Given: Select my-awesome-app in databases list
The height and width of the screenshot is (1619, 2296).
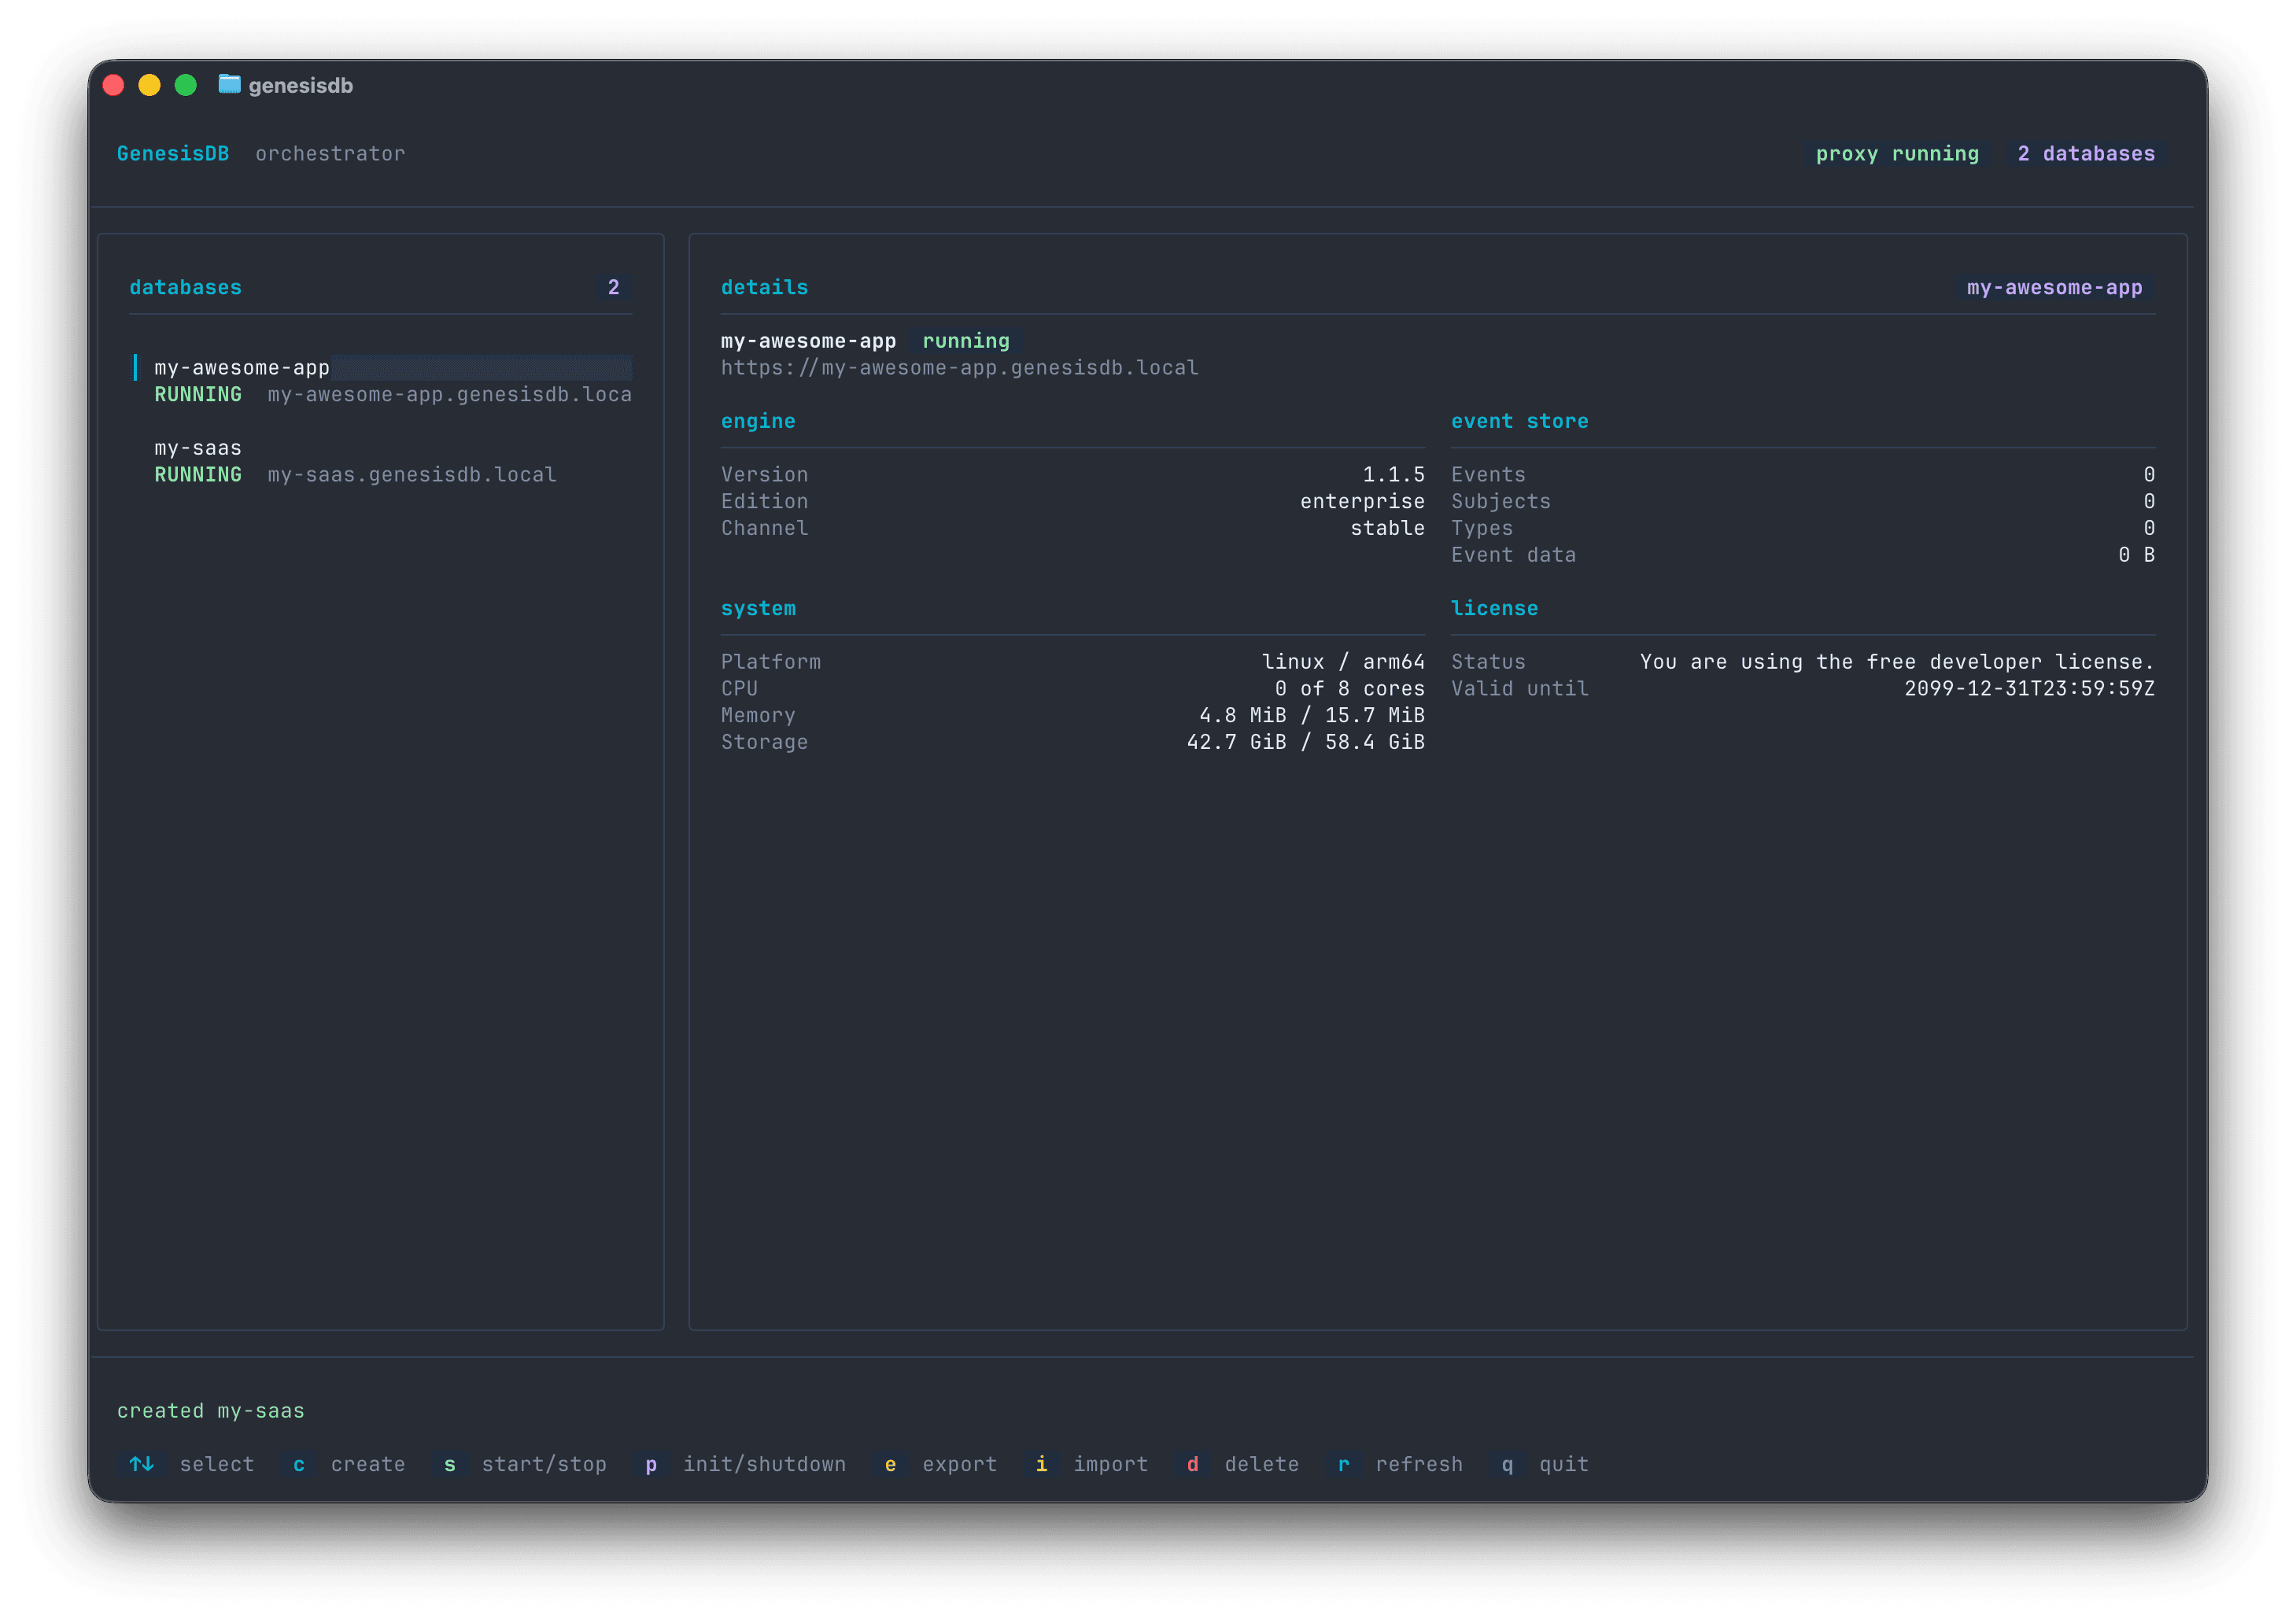Looking at the screenshot, I should pos(382,381).
